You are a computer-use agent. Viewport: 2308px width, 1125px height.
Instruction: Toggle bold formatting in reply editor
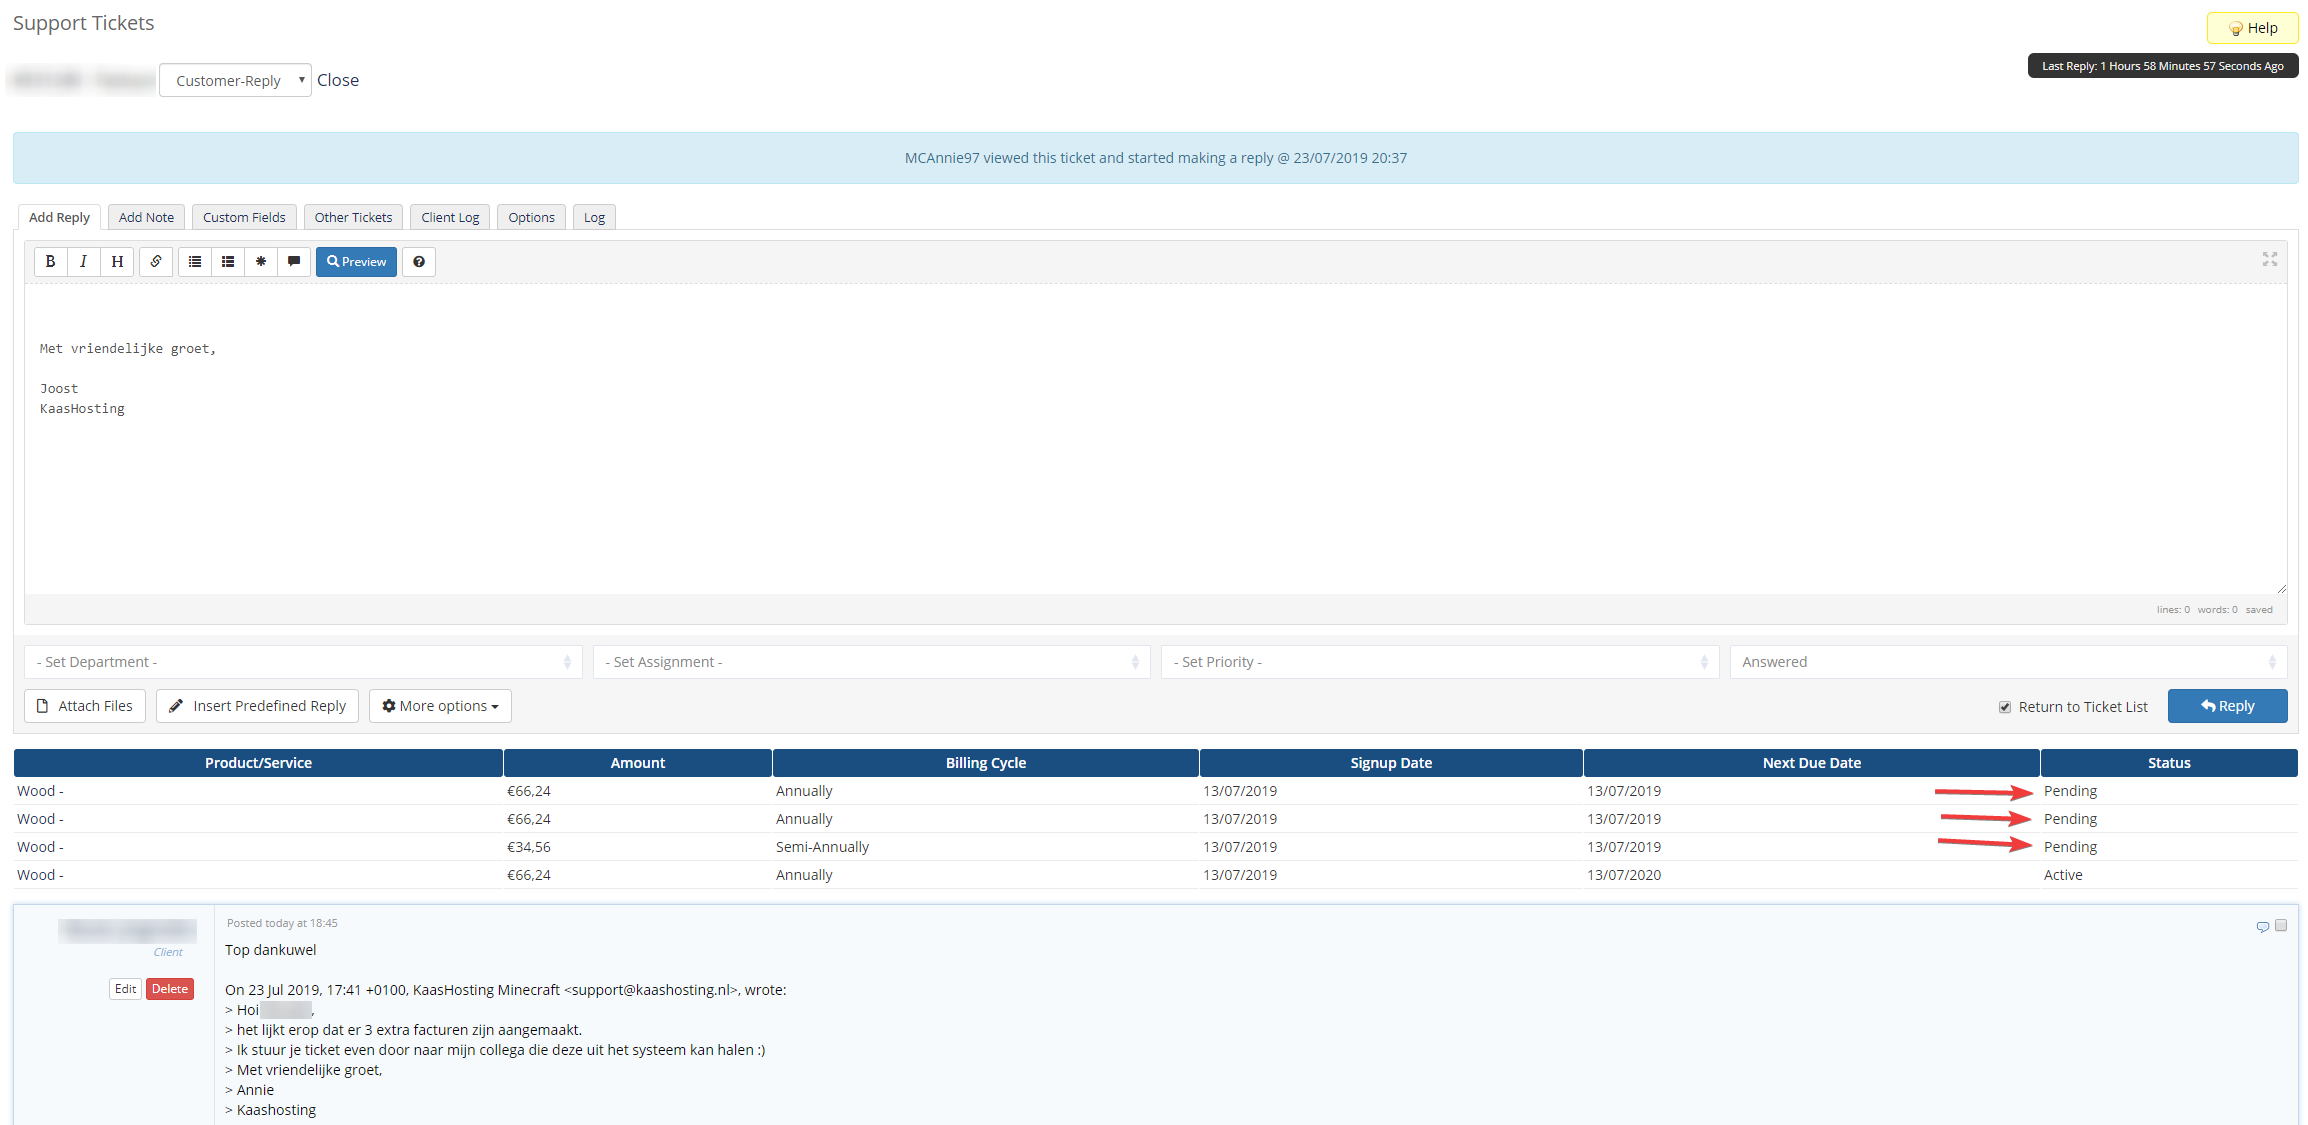pos(50,262)
